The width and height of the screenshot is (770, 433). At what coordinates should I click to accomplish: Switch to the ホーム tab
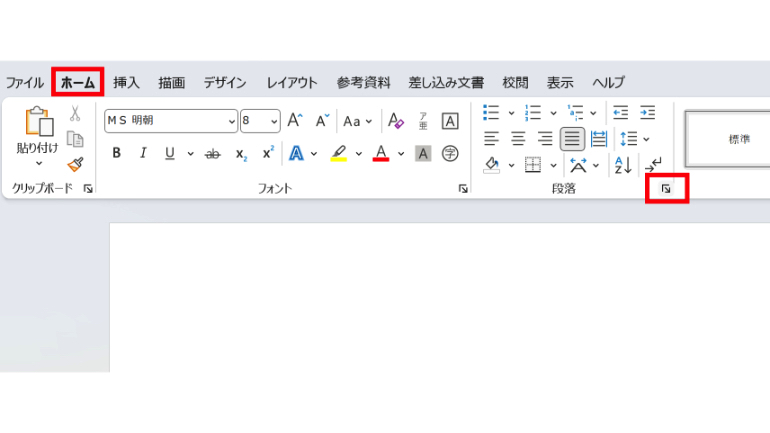click(78, 82)
